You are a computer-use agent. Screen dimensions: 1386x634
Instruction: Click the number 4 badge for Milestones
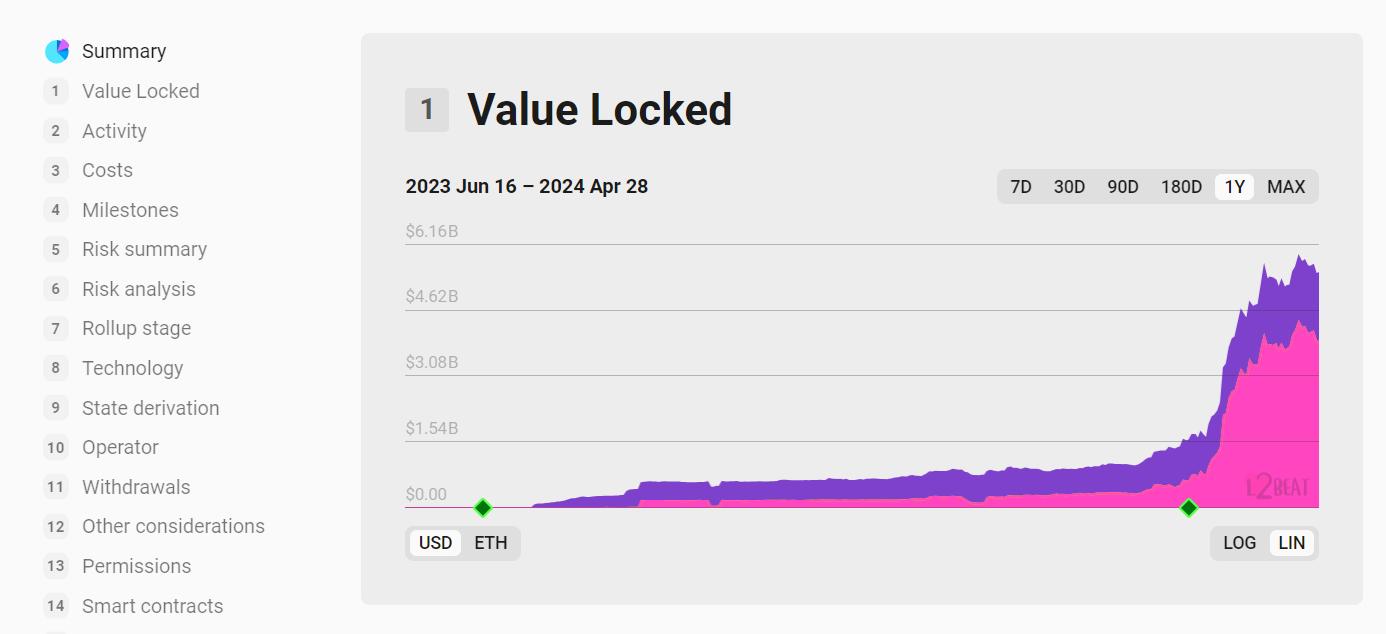[x=56, y=210]
